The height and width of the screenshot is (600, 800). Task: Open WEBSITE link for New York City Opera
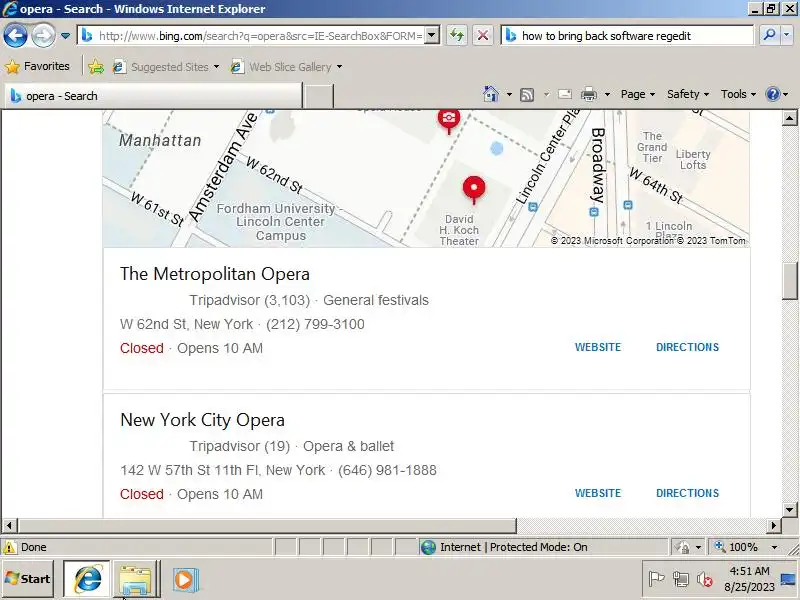pos(598,493)
